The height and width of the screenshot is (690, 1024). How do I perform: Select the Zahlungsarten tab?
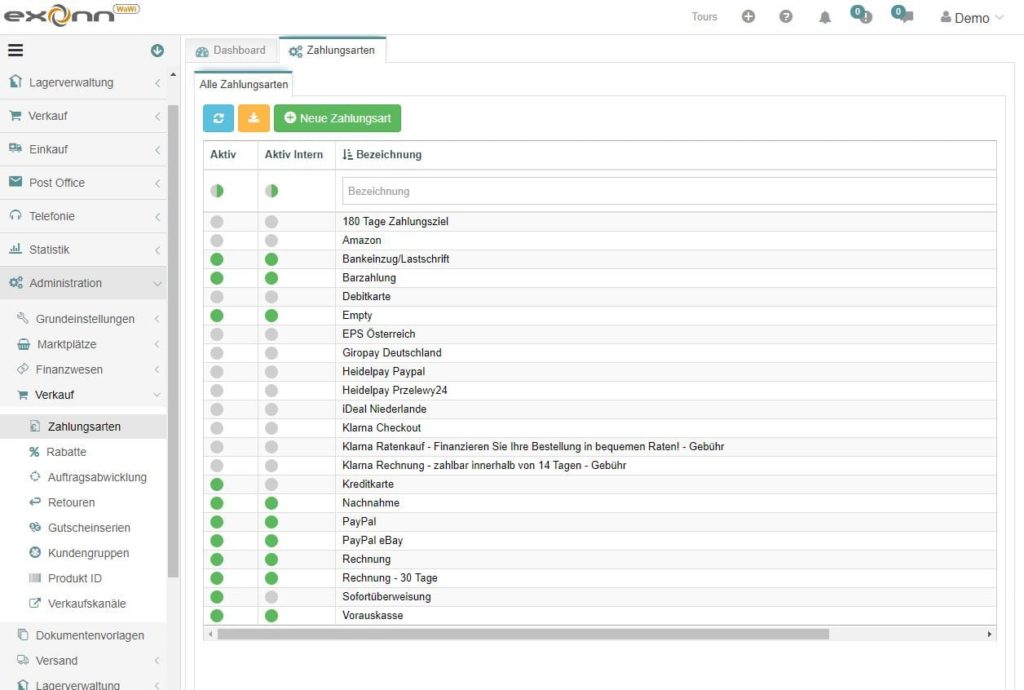pyautogui.click(x=332, y=50)
